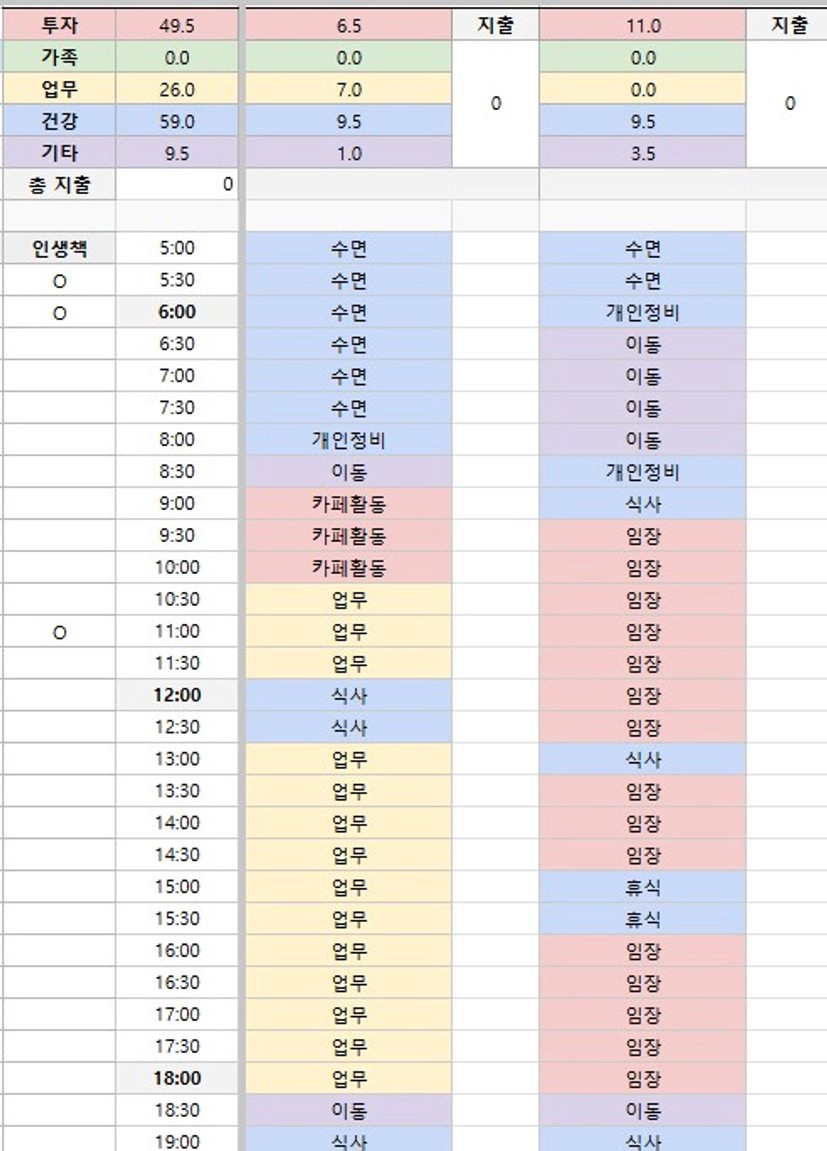Select the 총 지출 label cell
The width and height of the screenshot is (827, 1151).
(x=59, y=185)
